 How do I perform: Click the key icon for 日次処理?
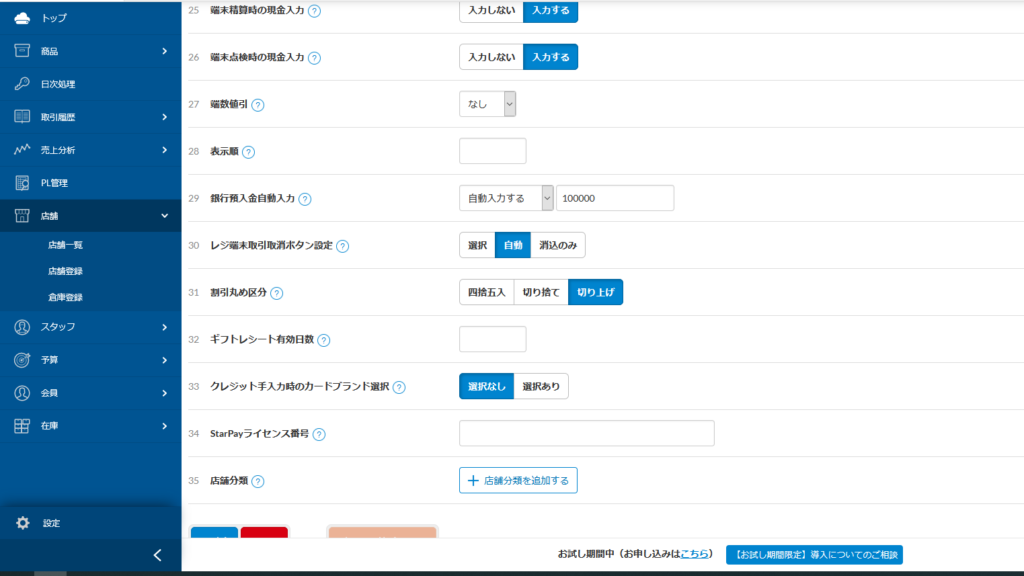(22, 84)
